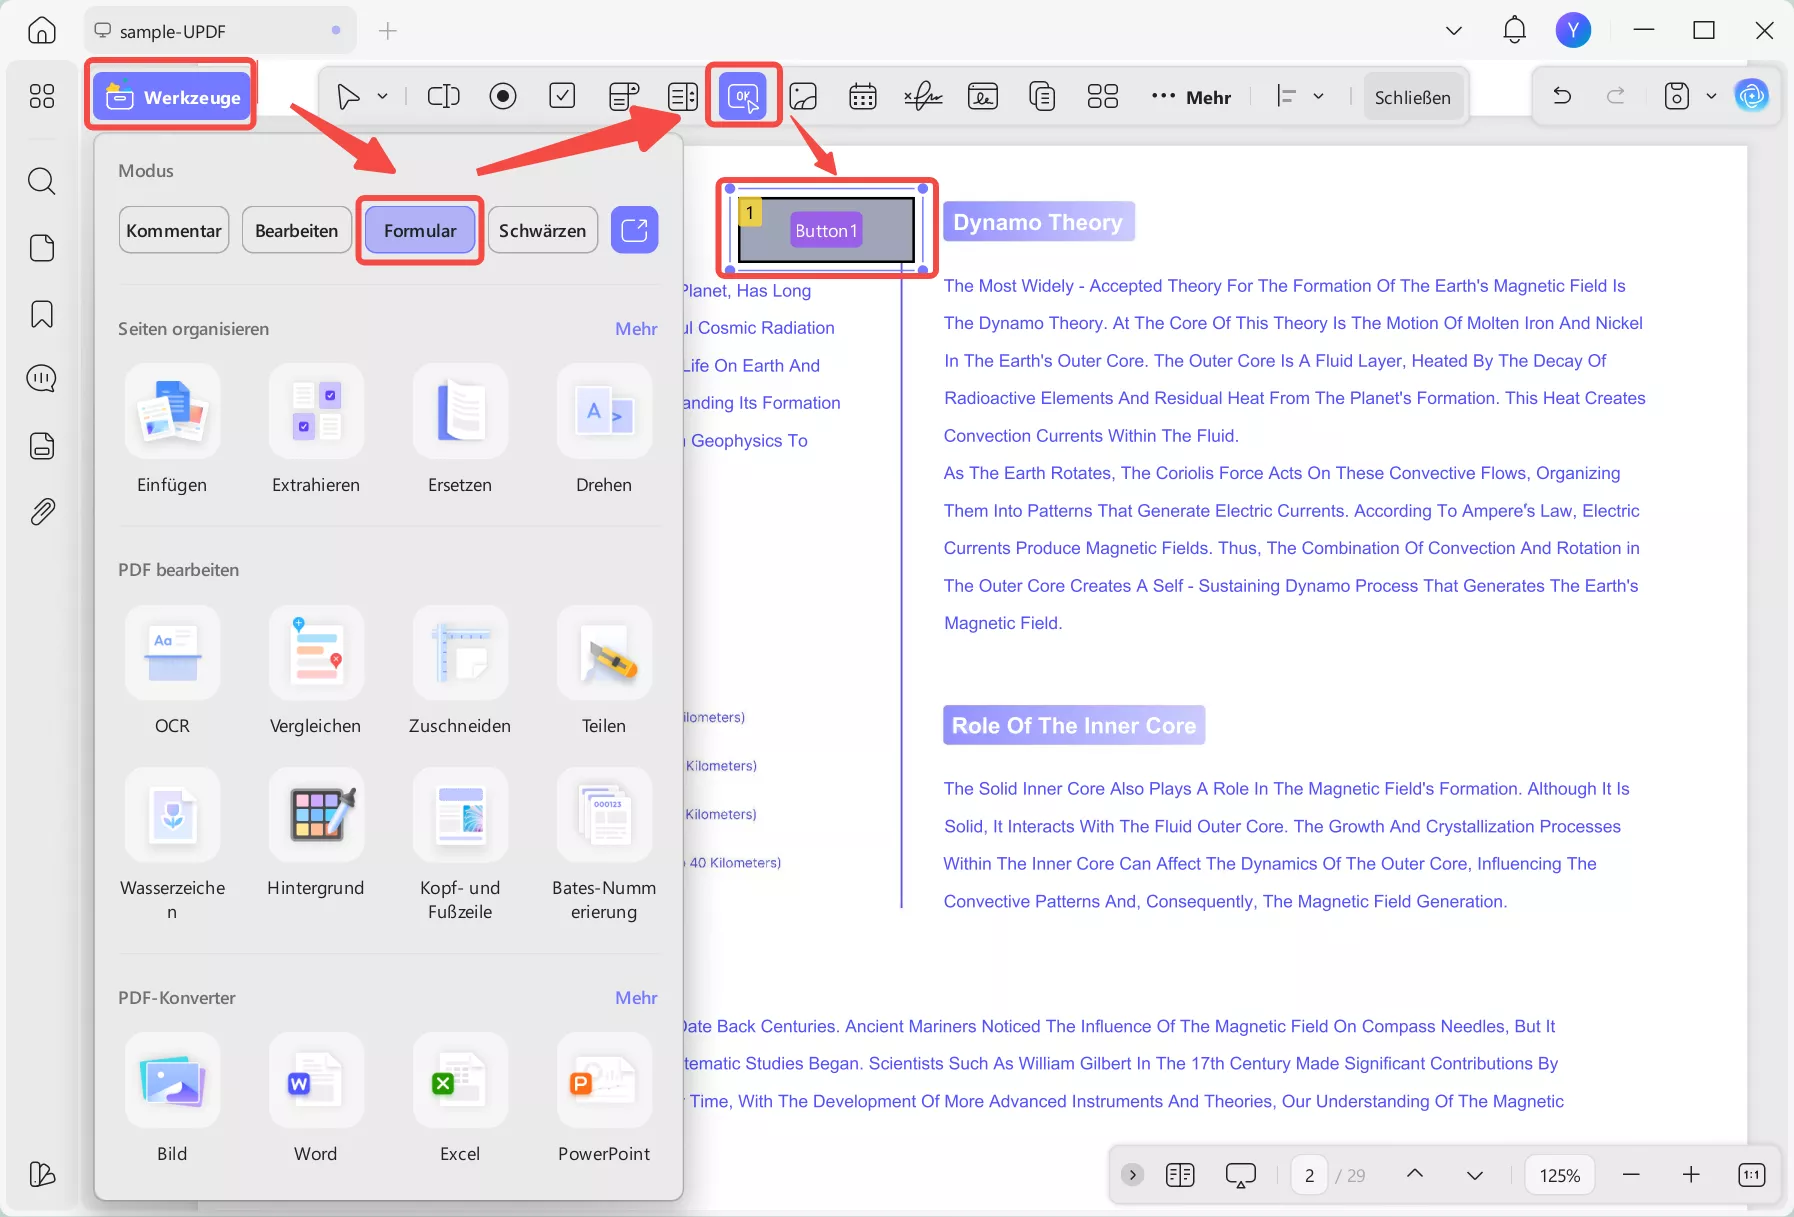Image resolution: width=1794 pixels, height=1217 pixels.
Task: Click Schließen to exit form mode
Action: (x=1412, y=97)
